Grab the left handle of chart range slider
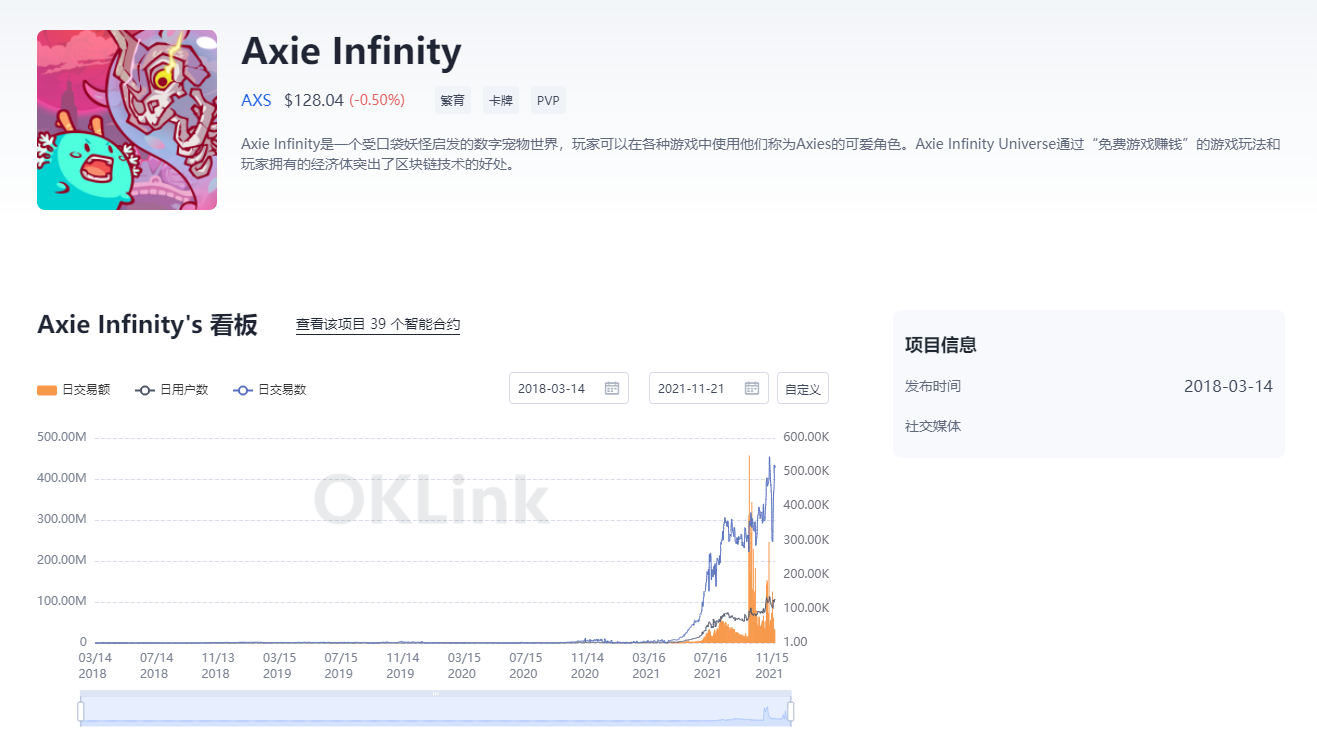Image resolution: width=1317 pixels, height=745 pixels. click(81, 711)
